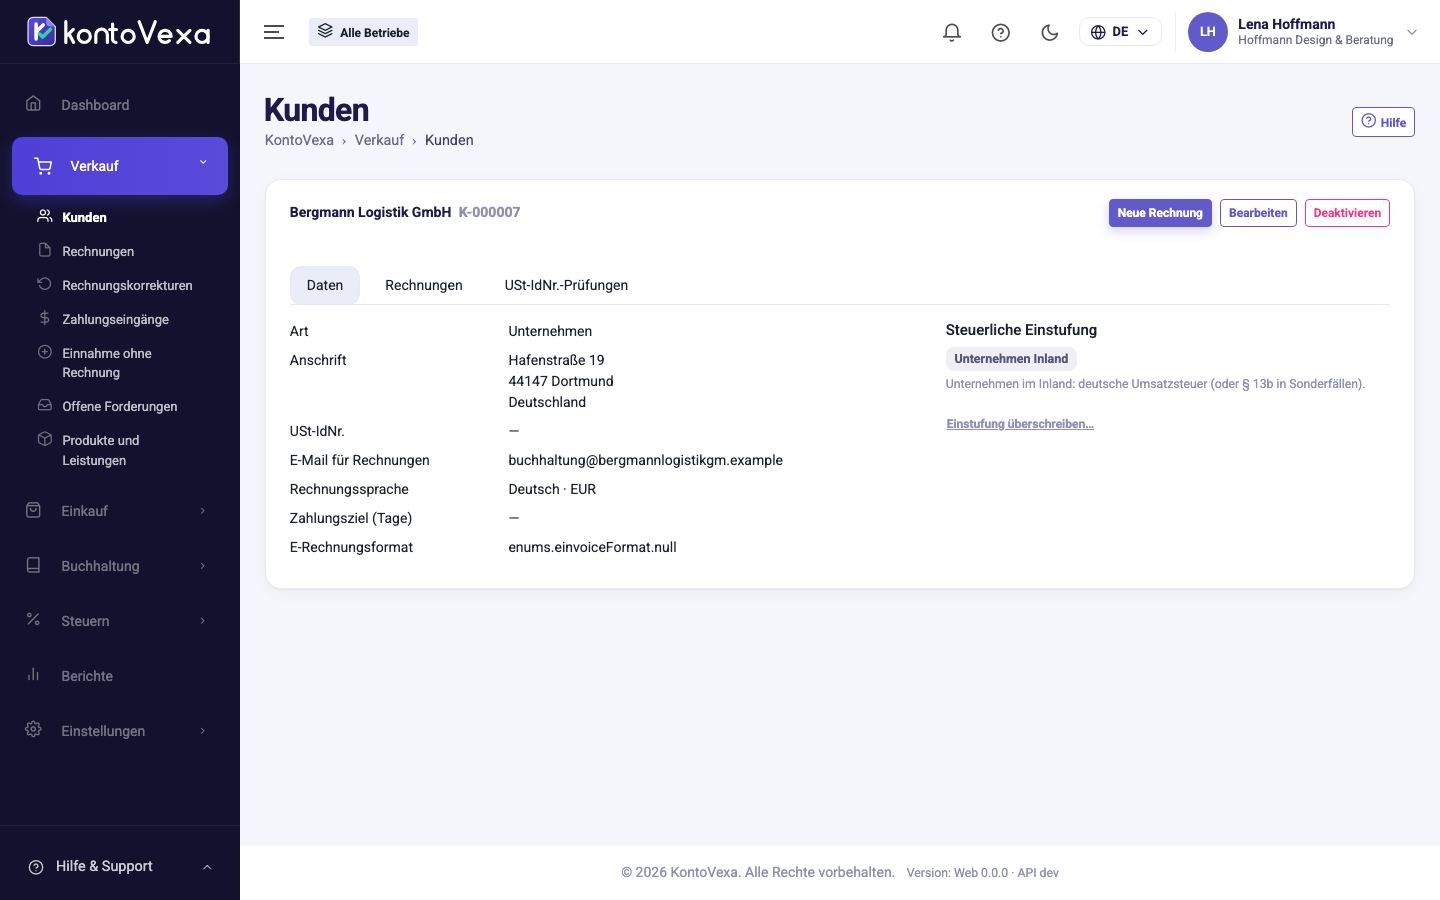Click the LH avatar
1440x900 pixels.
tap(1207, 32)
